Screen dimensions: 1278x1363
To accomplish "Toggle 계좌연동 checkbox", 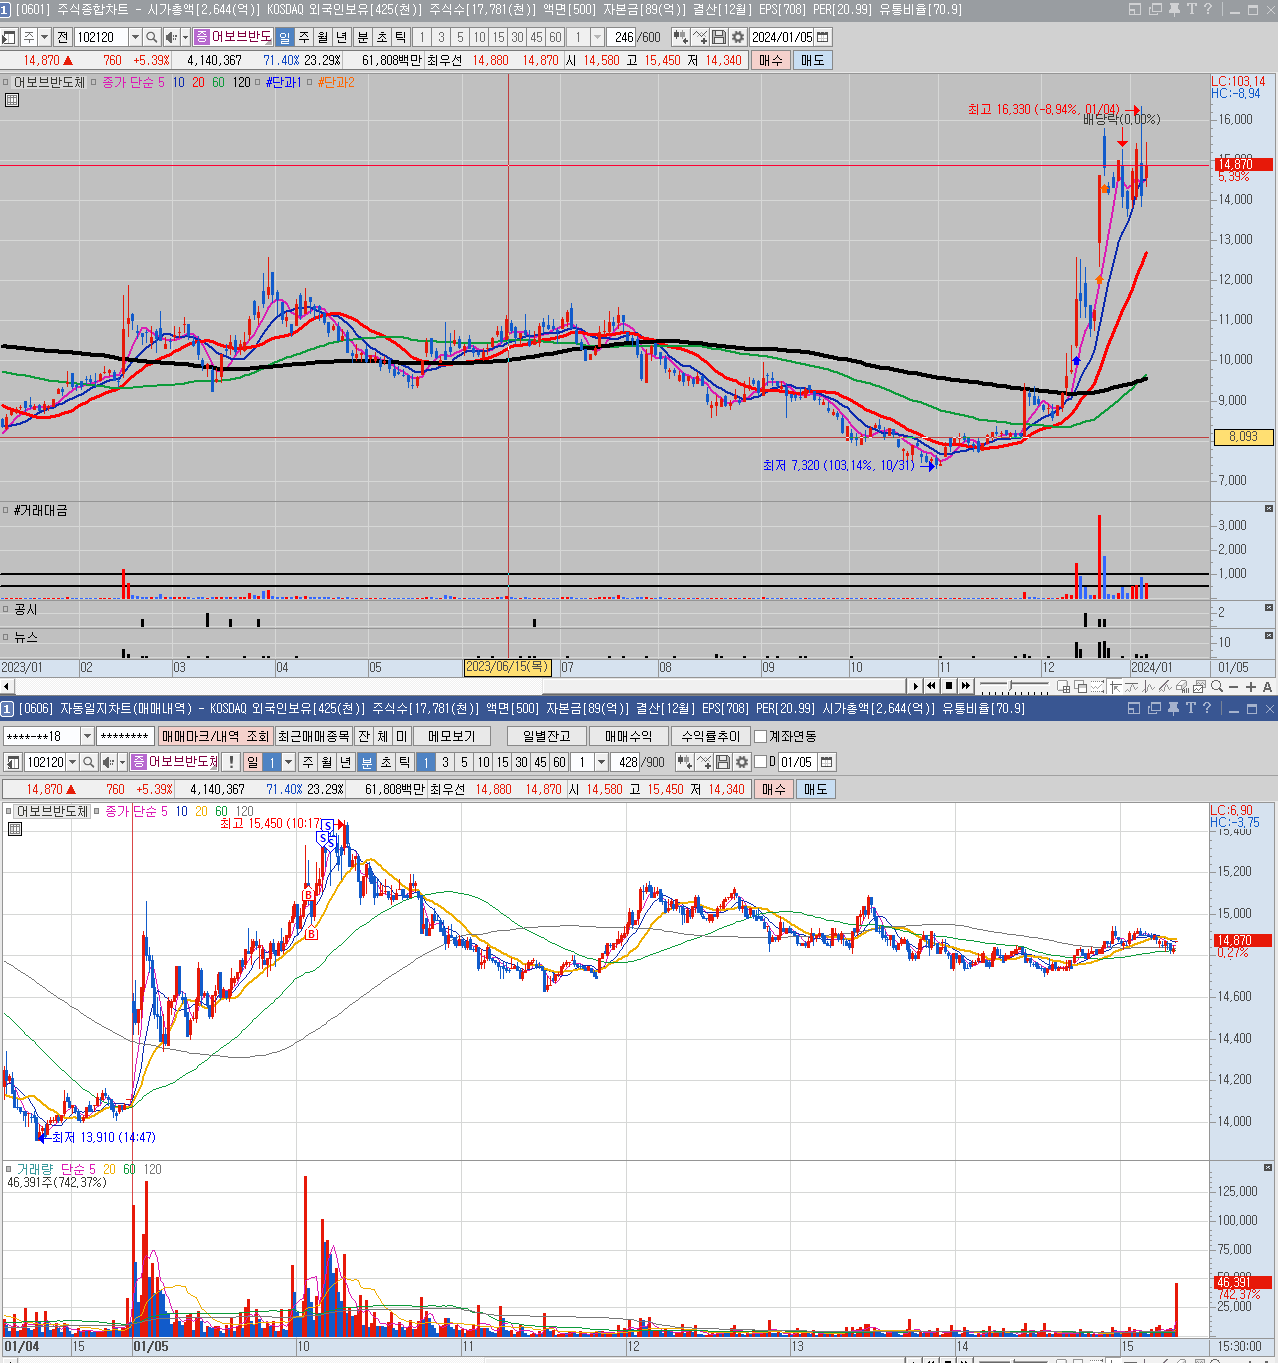I will tap(760, 736).
